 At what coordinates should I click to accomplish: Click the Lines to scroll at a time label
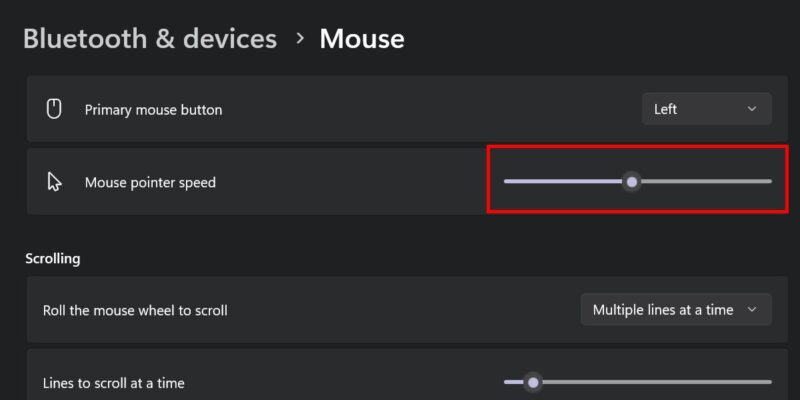coord(114,383)
